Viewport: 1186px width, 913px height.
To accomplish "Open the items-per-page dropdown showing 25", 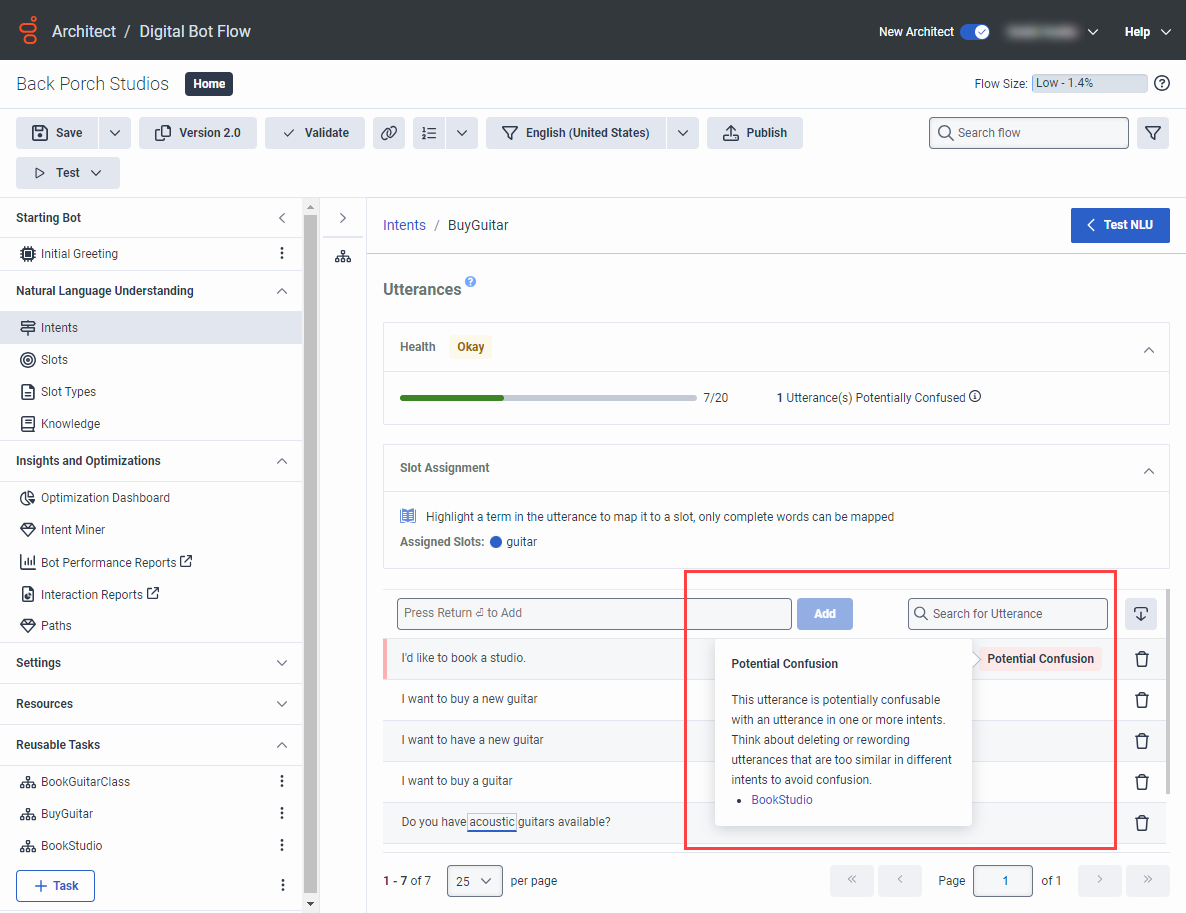I will tap(474, 880).
